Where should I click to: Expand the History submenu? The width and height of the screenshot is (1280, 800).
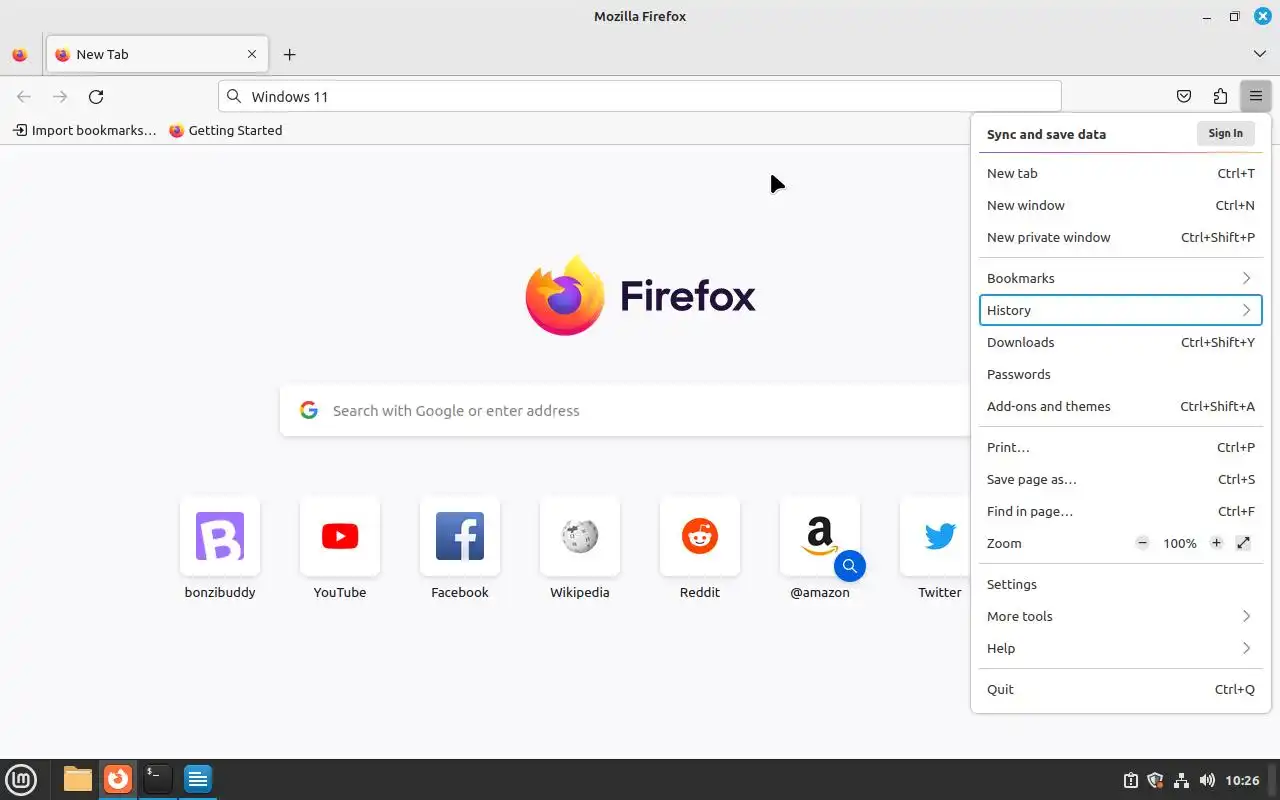1120,310
